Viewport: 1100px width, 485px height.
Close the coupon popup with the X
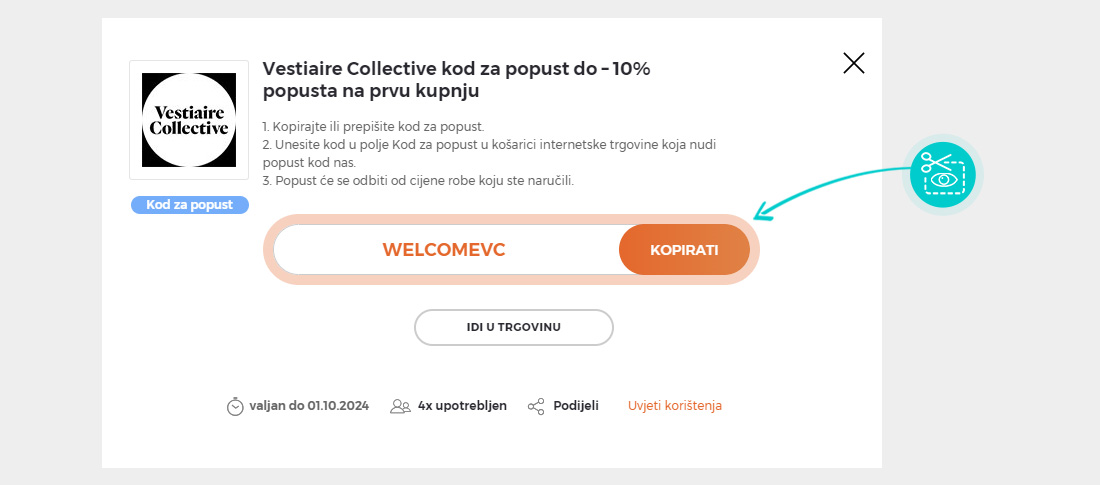click(x=853, y=64)
